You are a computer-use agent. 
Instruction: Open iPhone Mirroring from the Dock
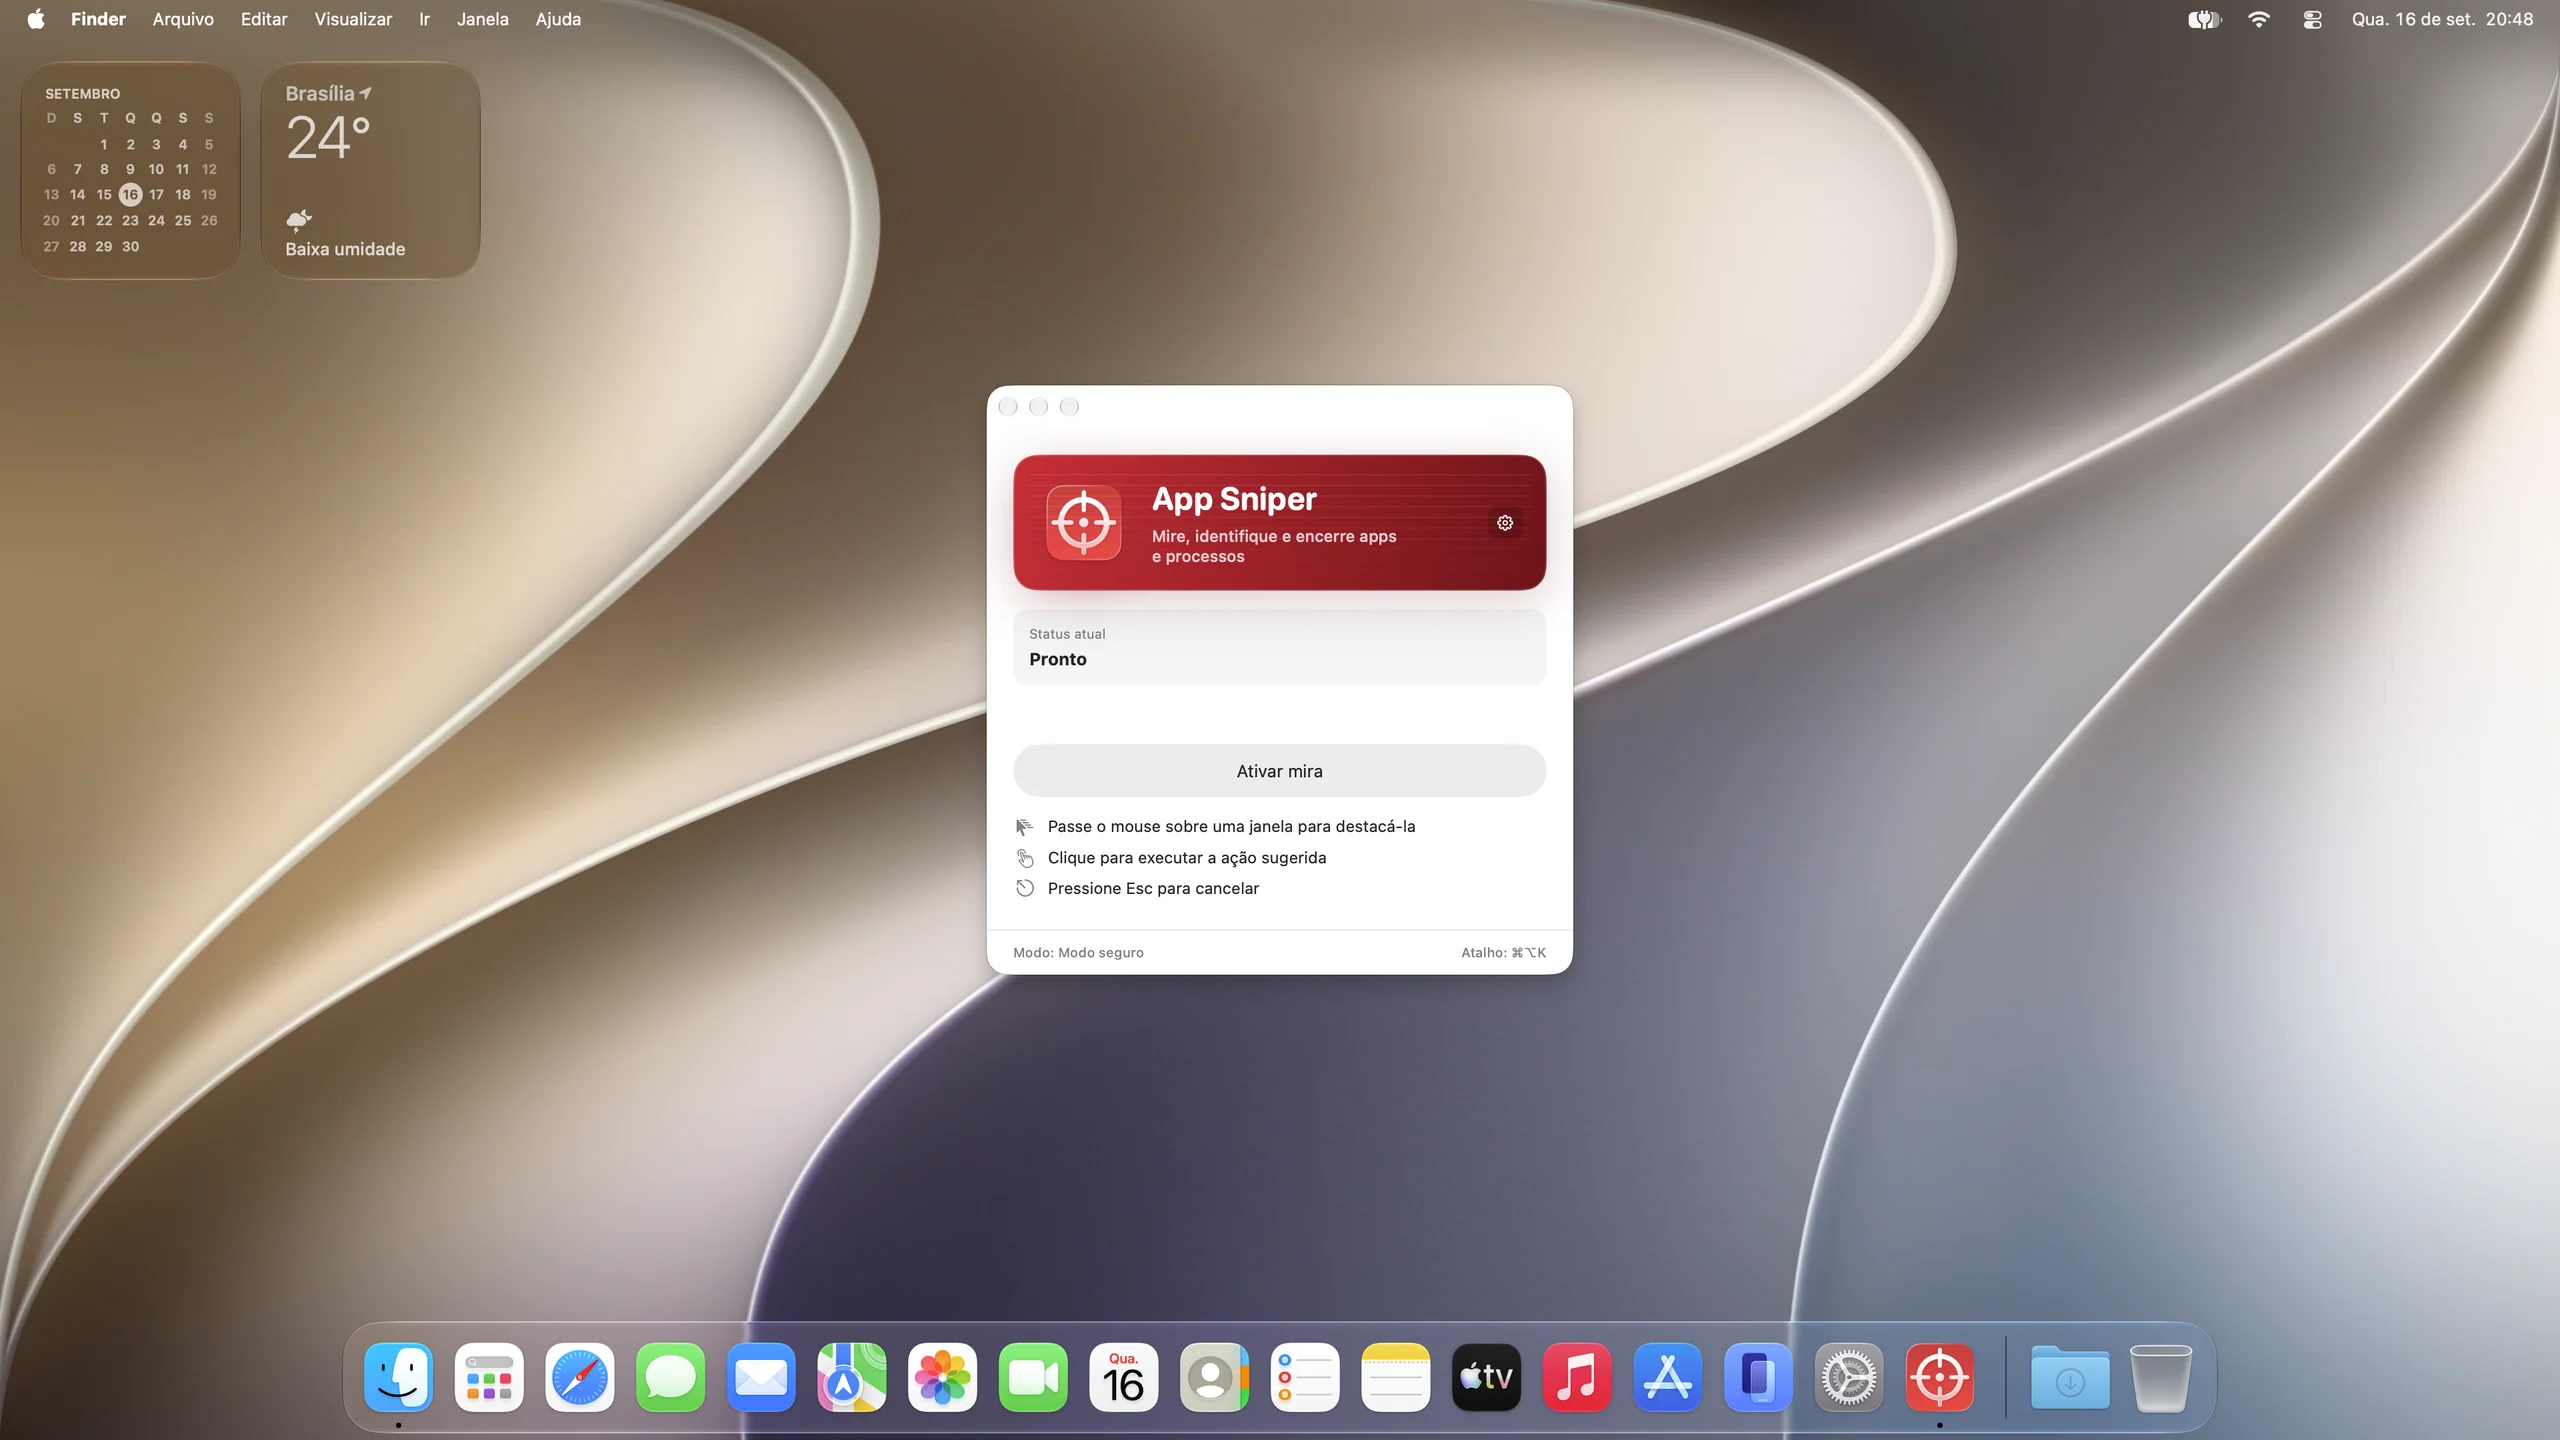pos(1758,1377)
